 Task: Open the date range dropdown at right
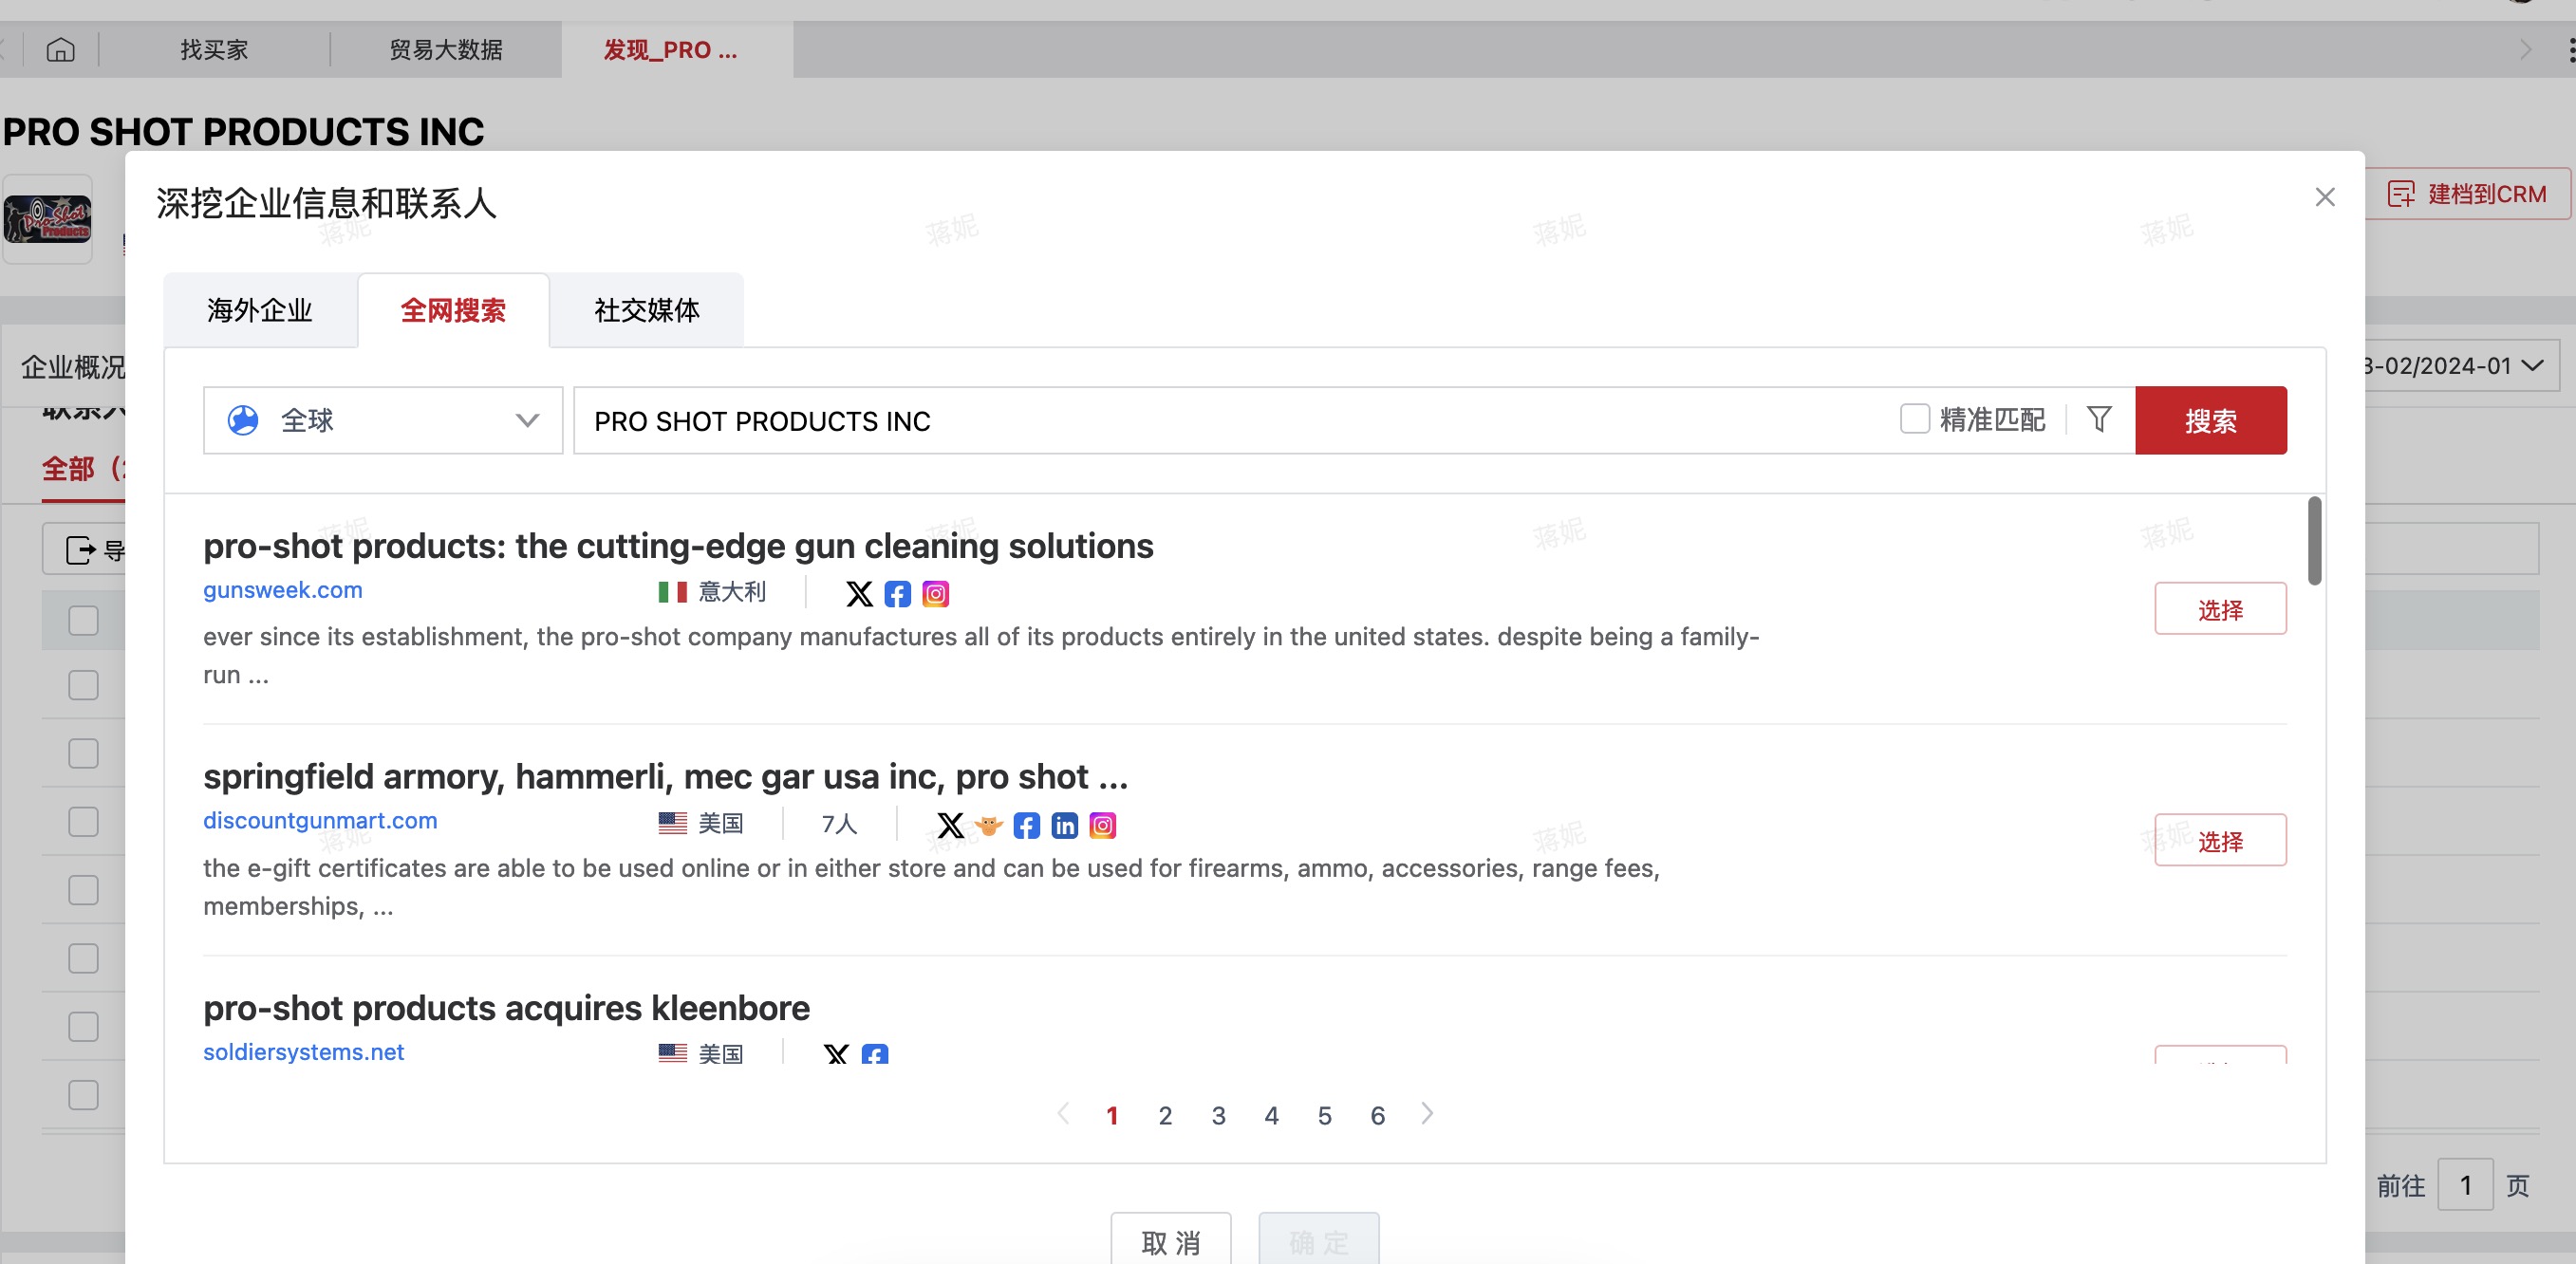pyautogui.click(x=2460, y=366)
